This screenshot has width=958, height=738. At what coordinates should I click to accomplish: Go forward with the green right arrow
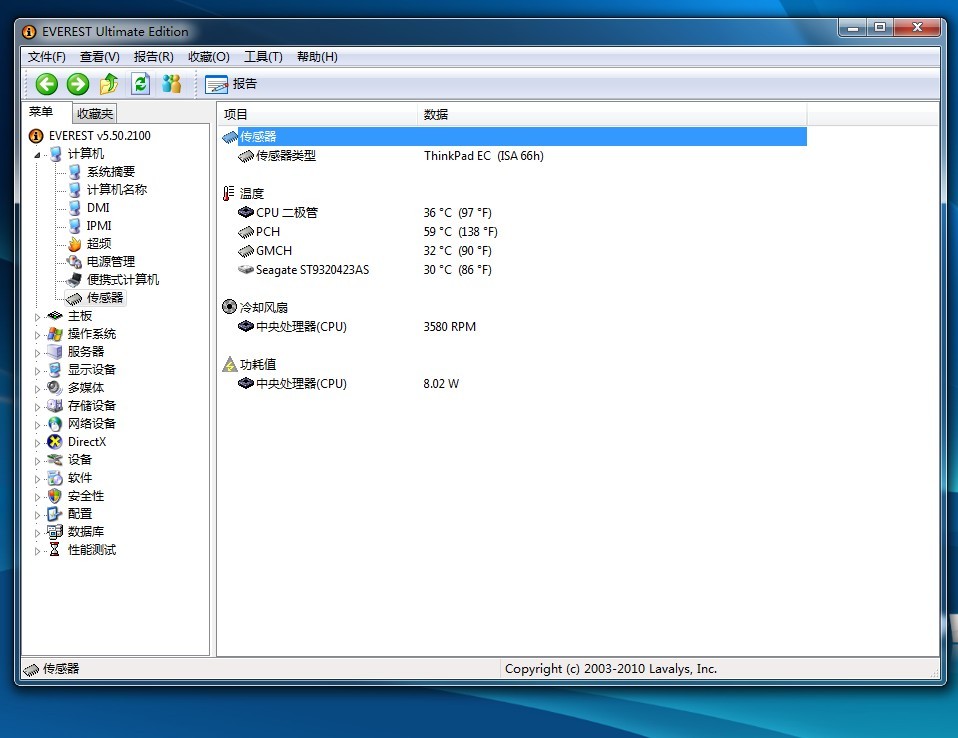78,84
